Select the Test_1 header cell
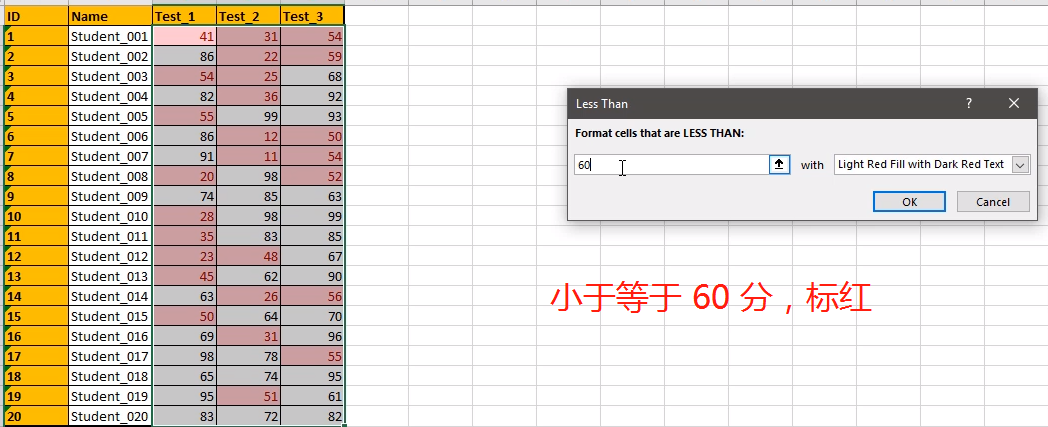Screen dimensions: 1048x427 (184, 16)
